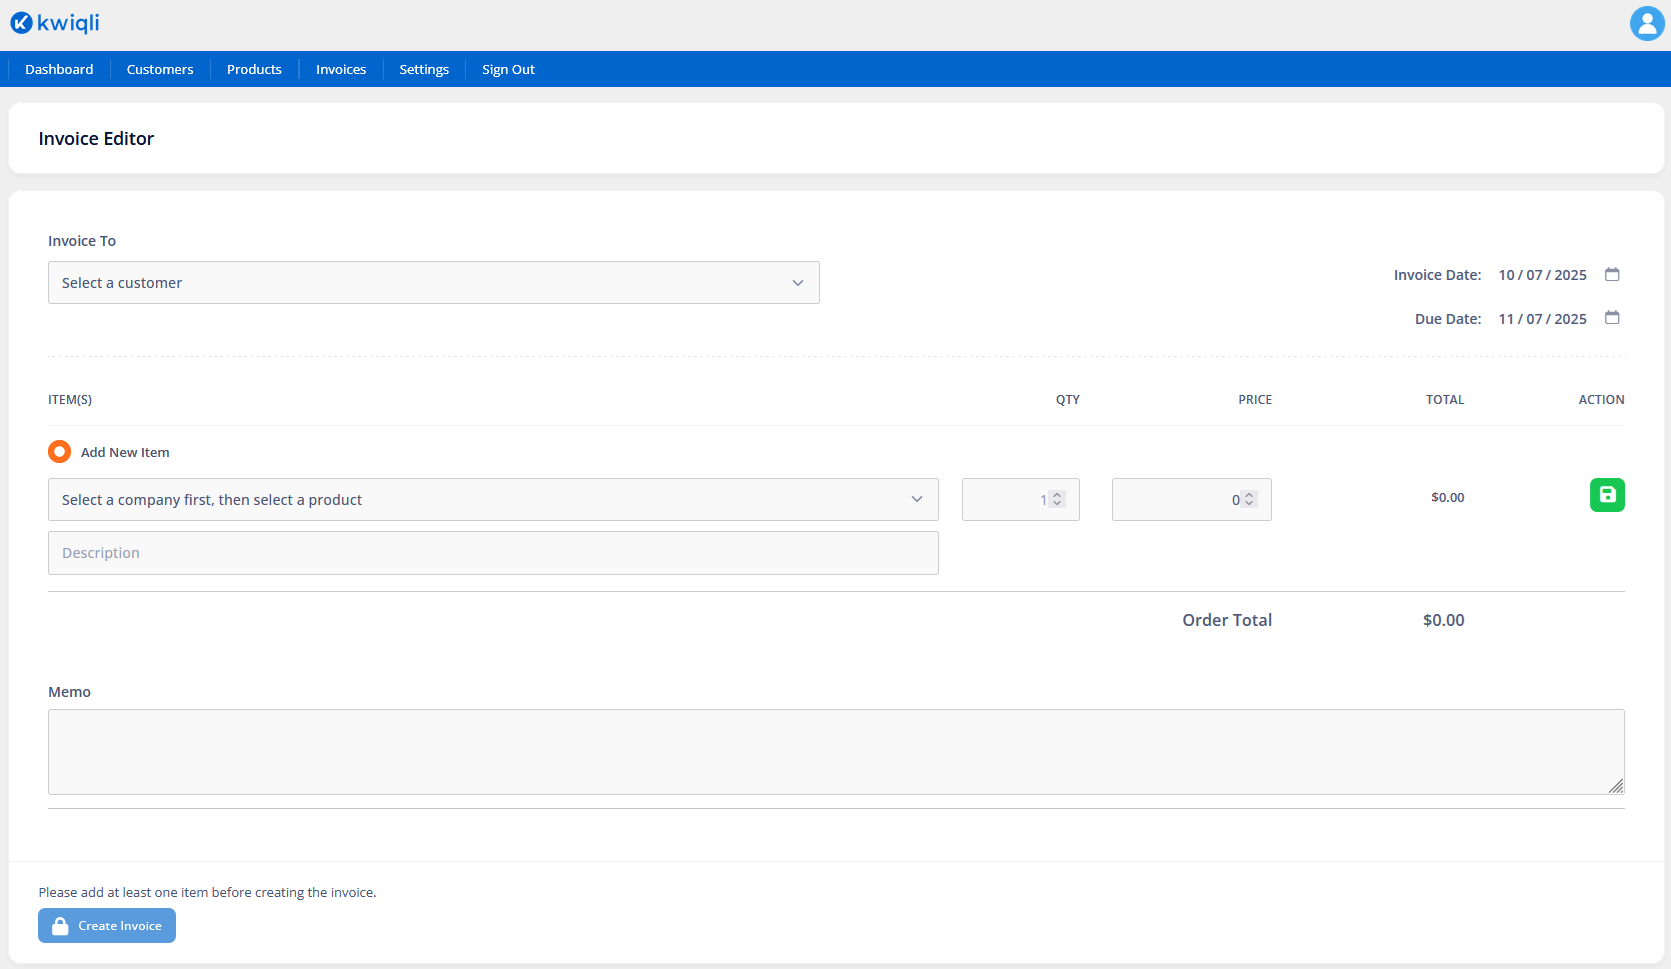Click the lock icon on Create Invoice
Viewport: 1671px width, 969px height.
pyautogui.click(x=60, y=926)
